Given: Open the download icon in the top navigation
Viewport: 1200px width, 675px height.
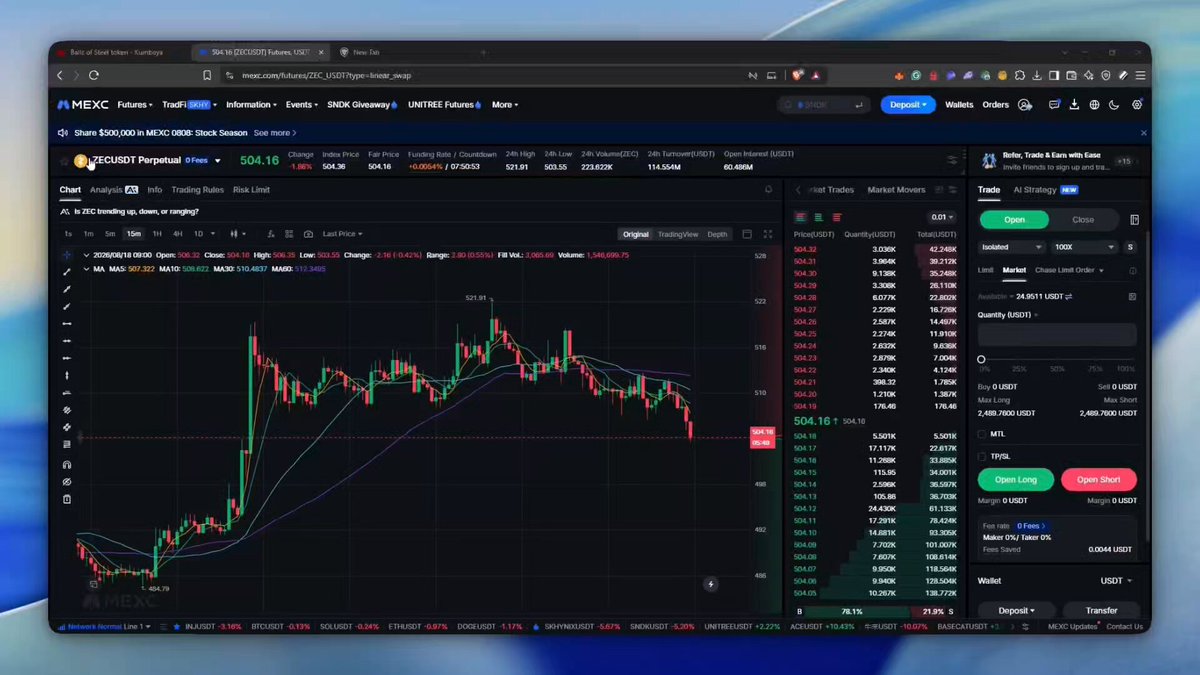Looking at the screenshot, I should pos(1074,104).
